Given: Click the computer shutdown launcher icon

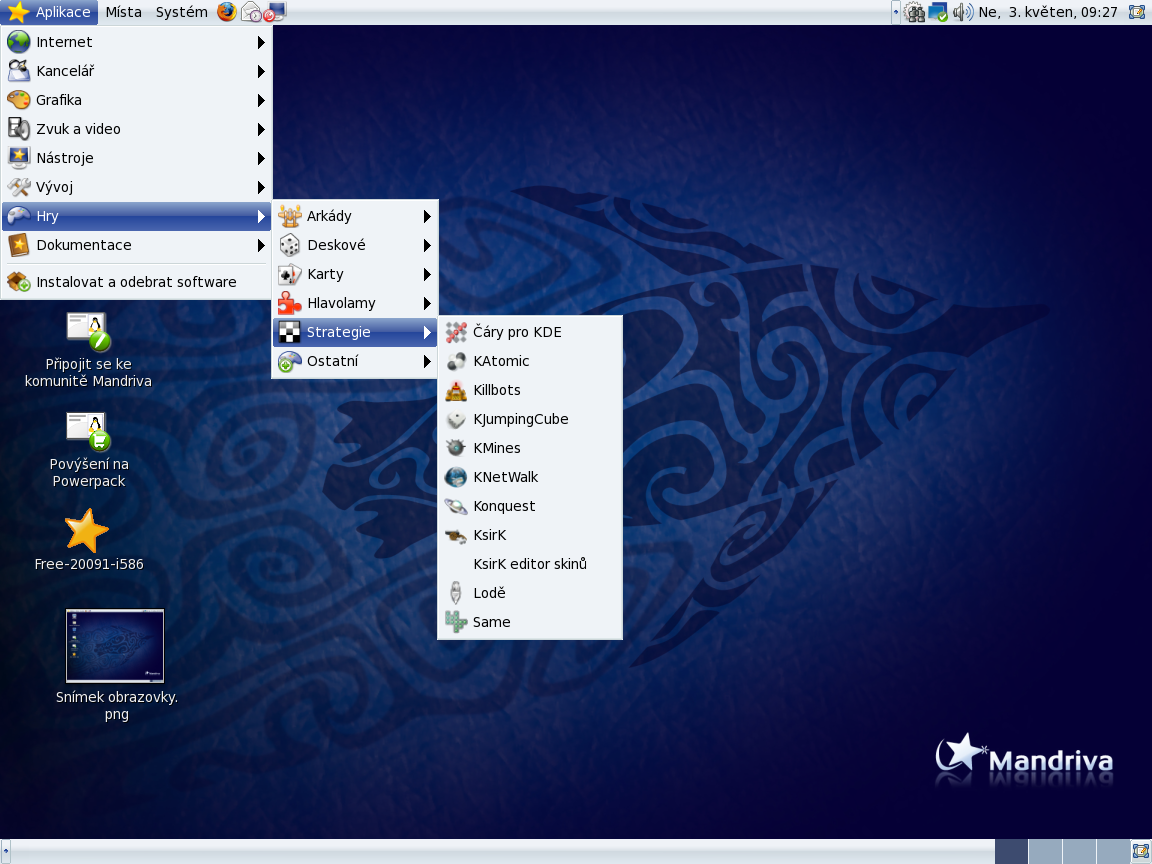Looking at the screenshot, I should pyautogui.click(x=275, y=12).
